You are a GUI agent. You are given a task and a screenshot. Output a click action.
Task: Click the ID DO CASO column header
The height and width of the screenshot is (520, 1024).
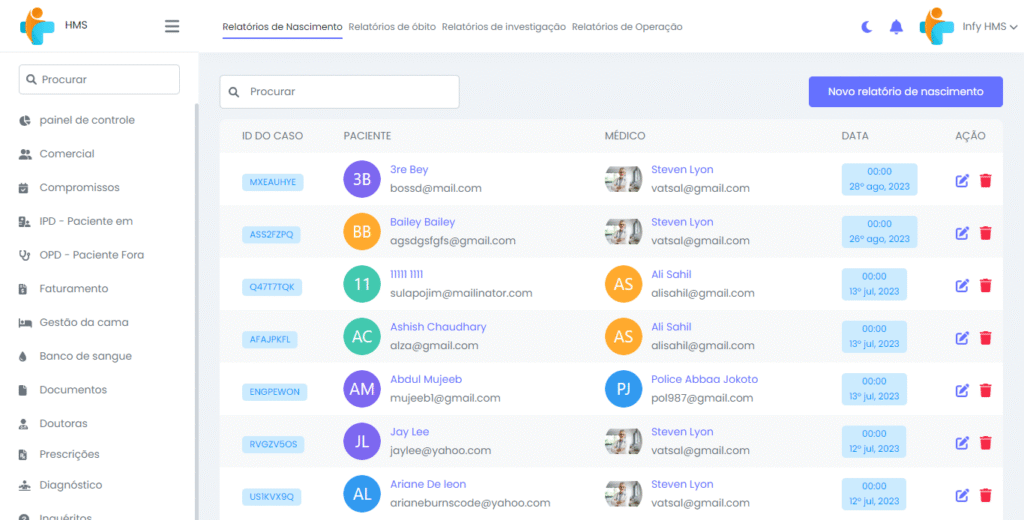272,136
